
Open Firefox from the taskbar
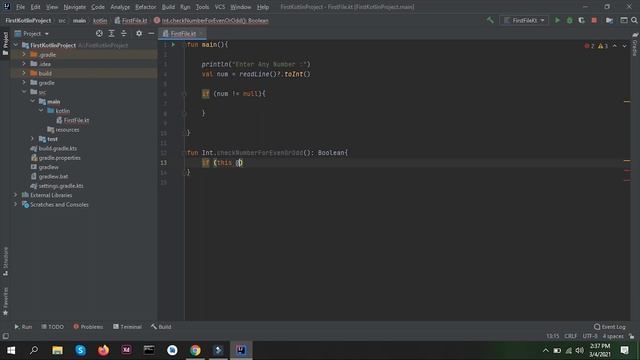coord(103,350)
